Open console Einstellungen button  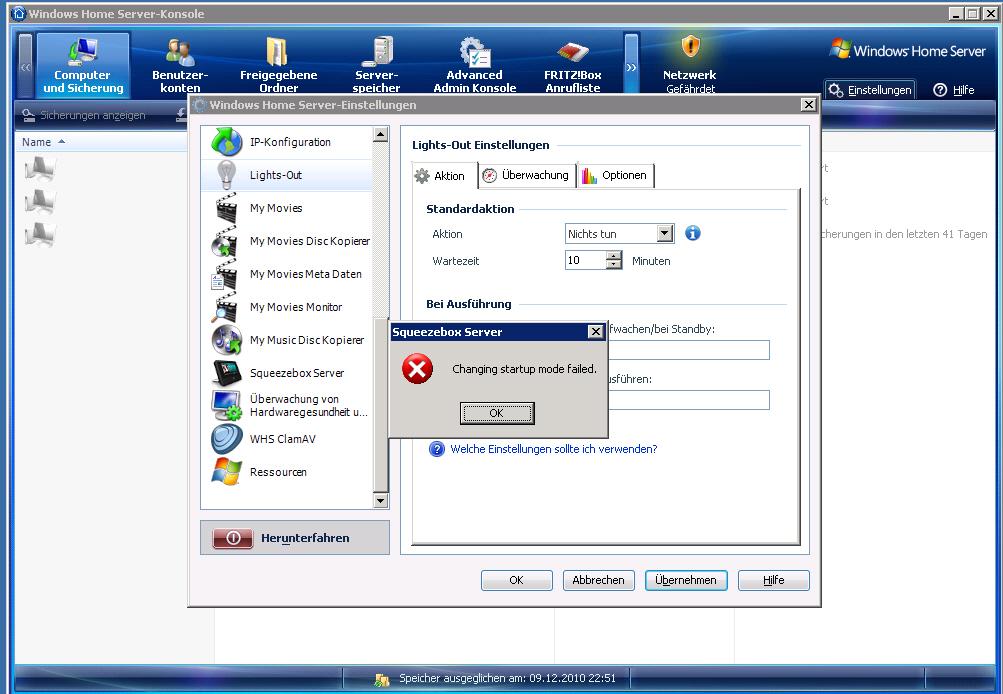(870, 90)
